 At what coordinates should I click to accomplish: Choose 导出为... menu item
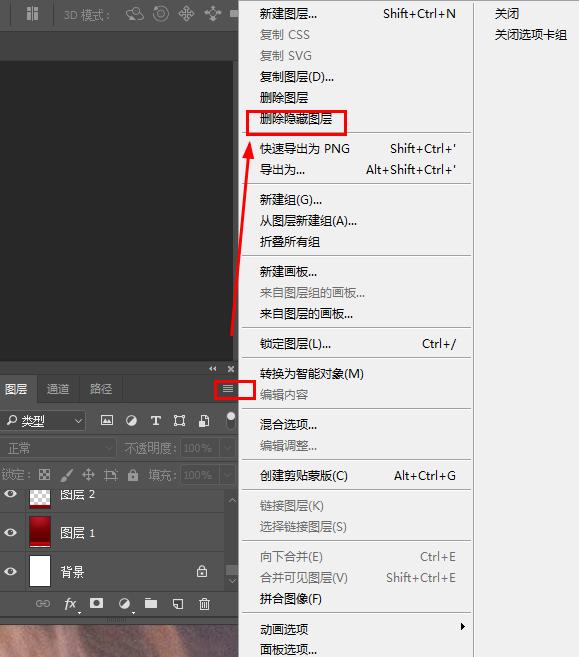click(x=282, y=170)
